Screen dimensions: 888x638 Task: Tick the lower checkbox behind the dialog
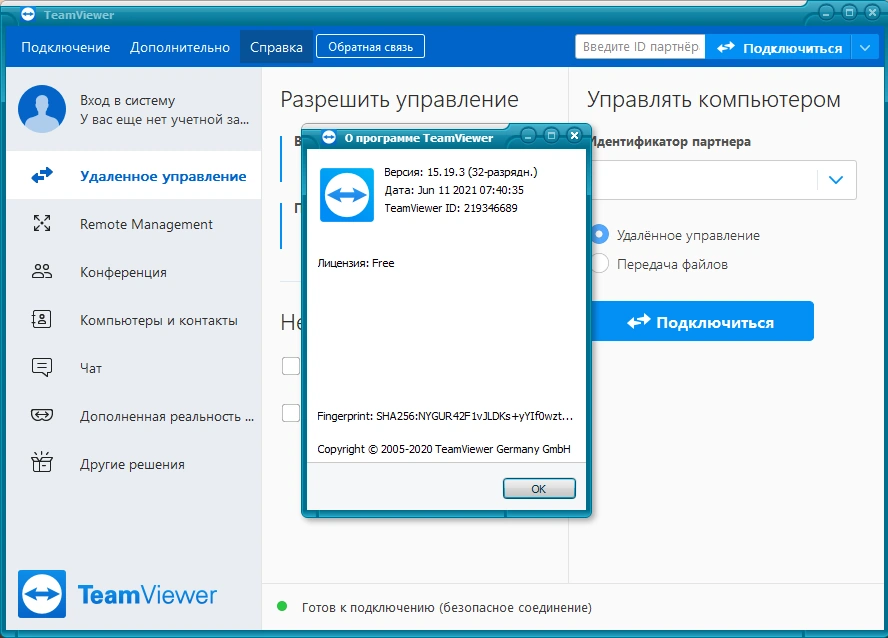click(x=291, y=413)
